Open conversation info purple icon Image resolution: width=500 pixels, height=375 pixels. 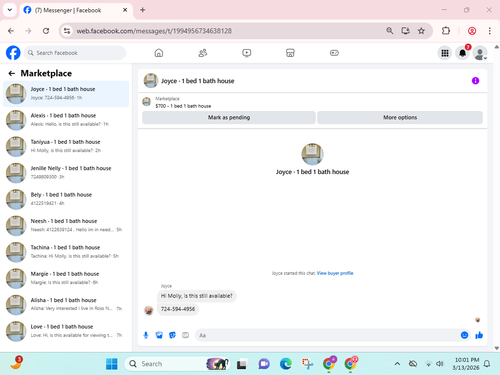coord(475,81)
